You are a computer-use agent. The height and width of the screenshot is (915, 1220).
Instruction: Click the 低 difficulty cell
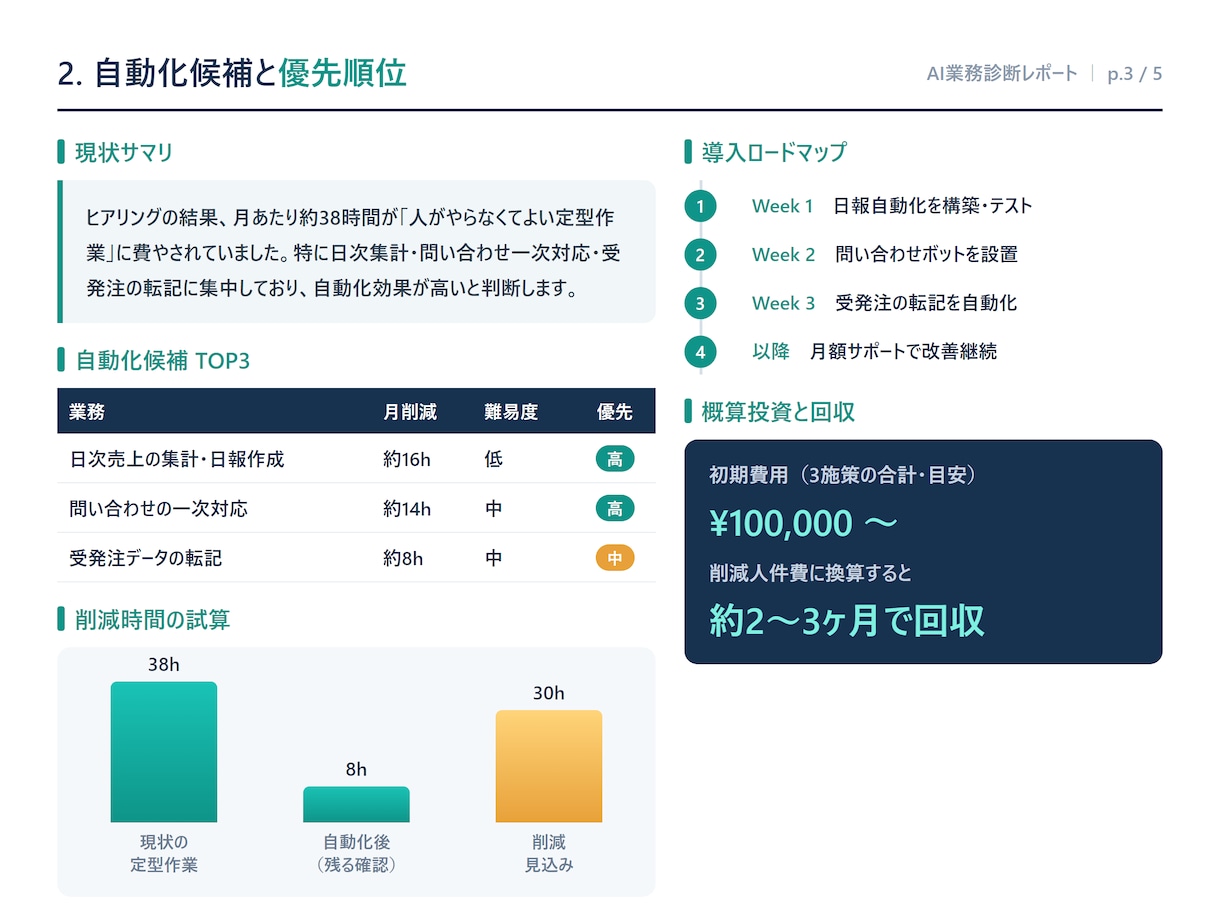(493, 460)
